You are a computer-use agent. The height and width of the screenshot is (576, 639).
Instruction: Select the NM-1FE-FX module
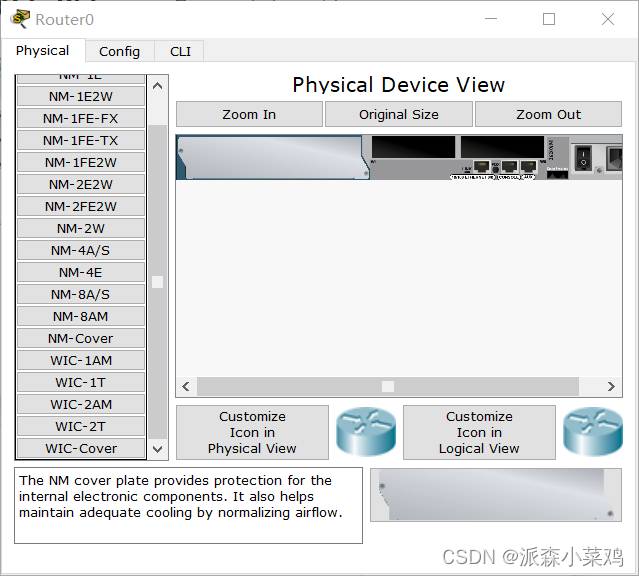[x=81, y=119]
